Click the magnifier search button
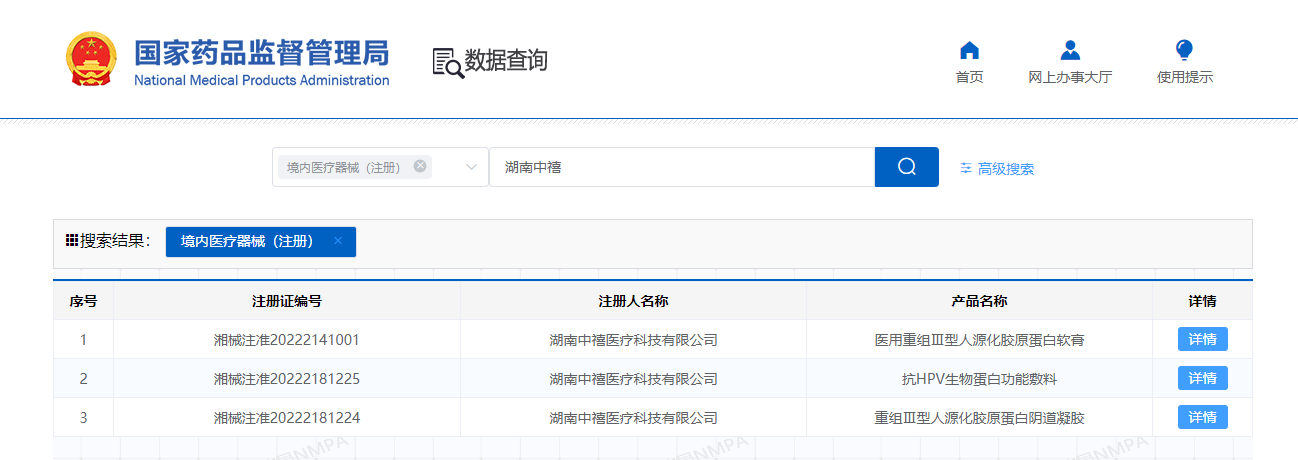This screenshot has height=460, width=1298. (x=906, y=167)
